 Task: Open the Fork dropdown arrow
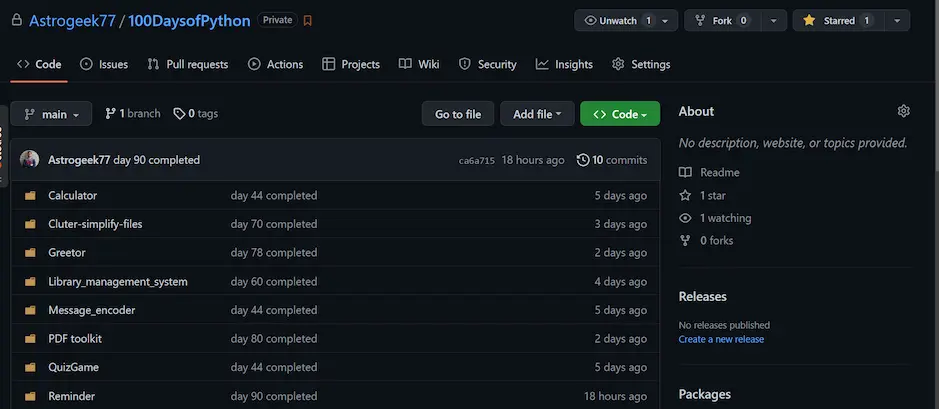tap(774, 20)
